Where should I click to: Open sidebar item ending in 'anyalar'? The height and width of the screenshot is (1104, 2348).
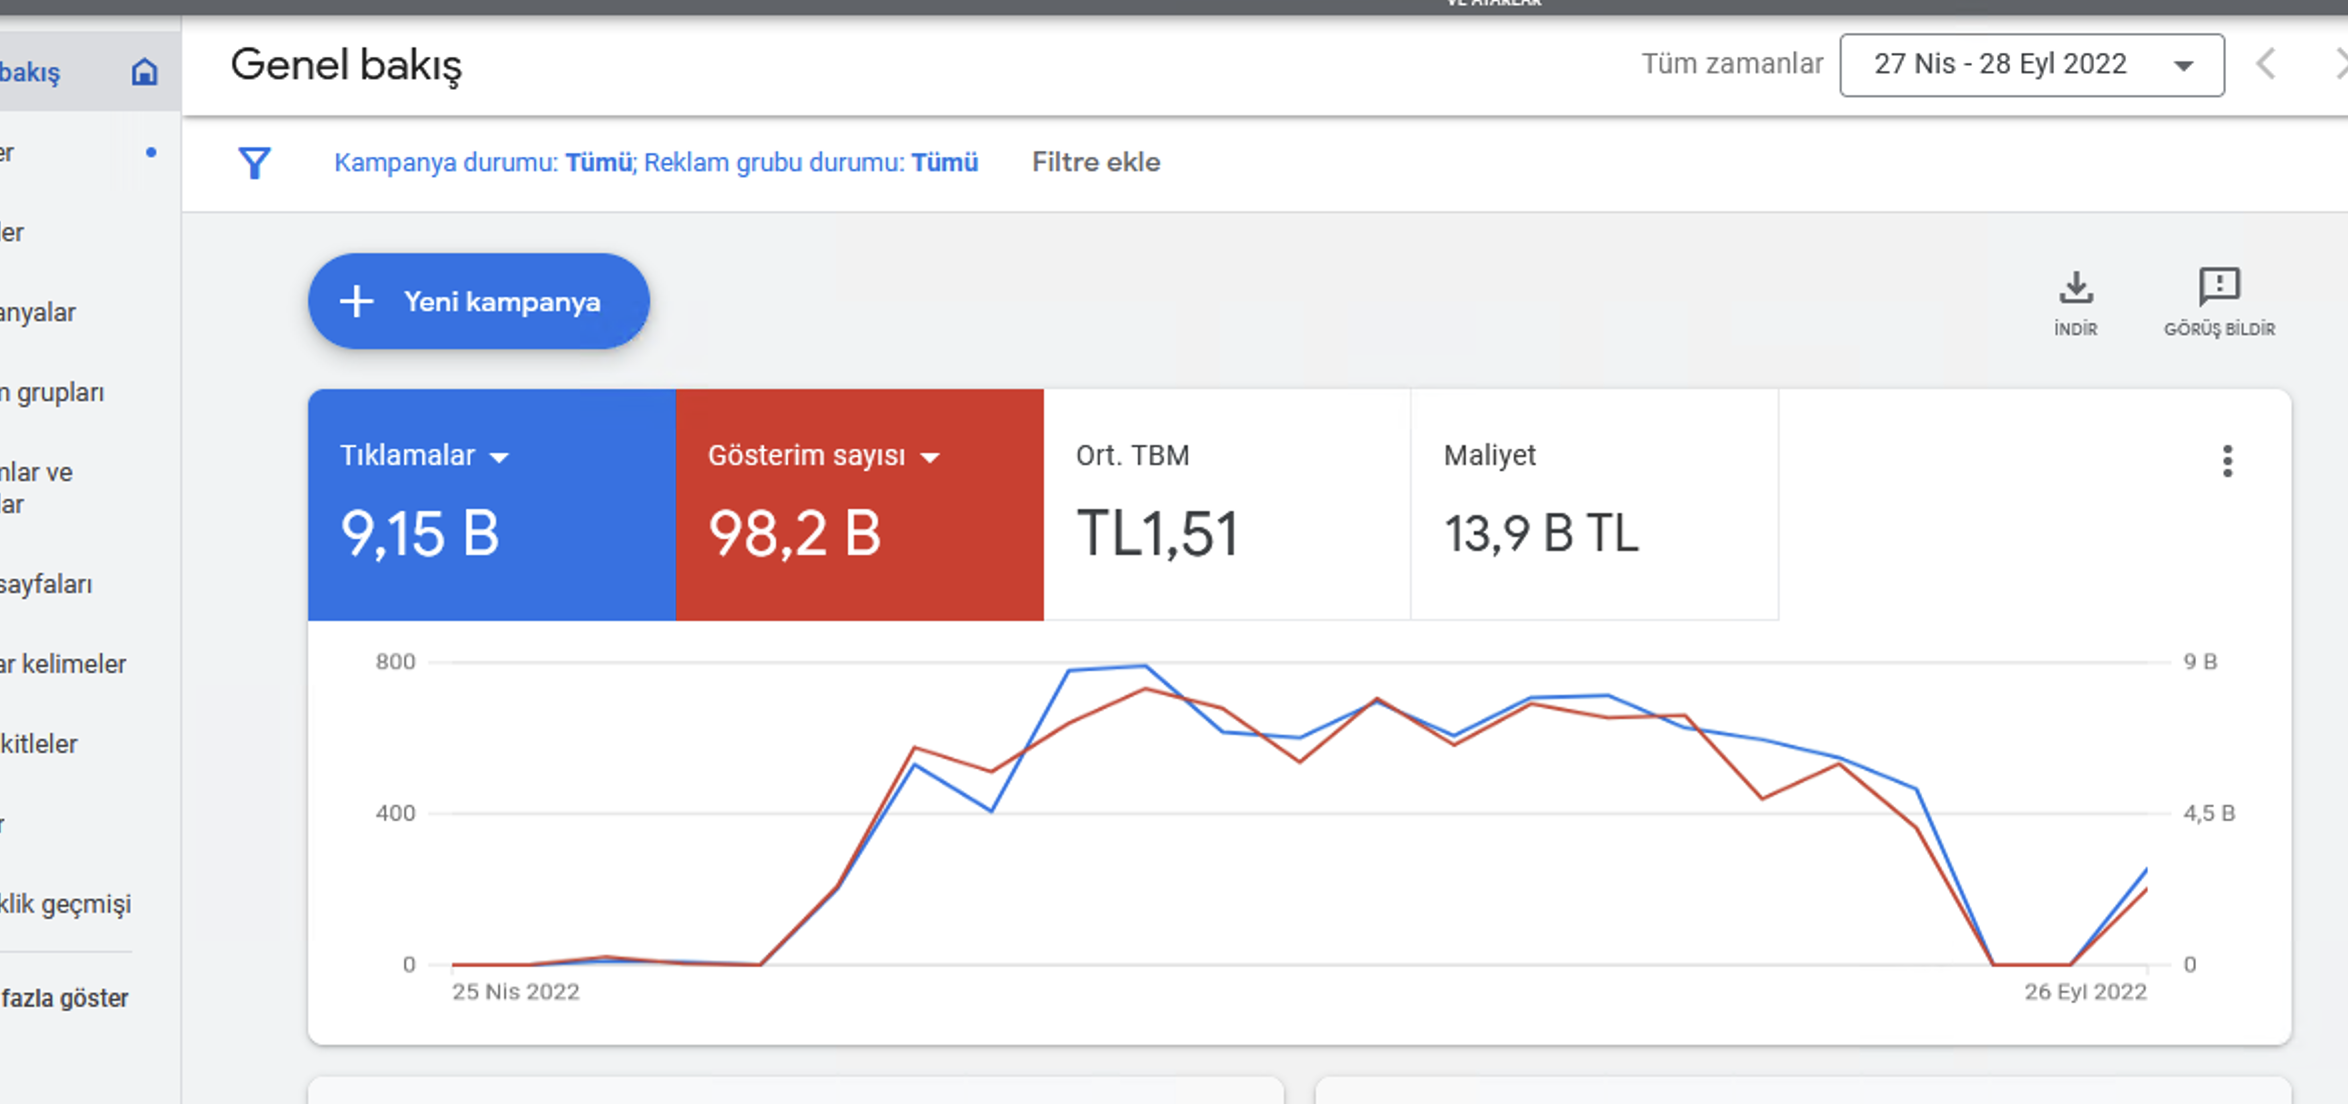point(38,312)
